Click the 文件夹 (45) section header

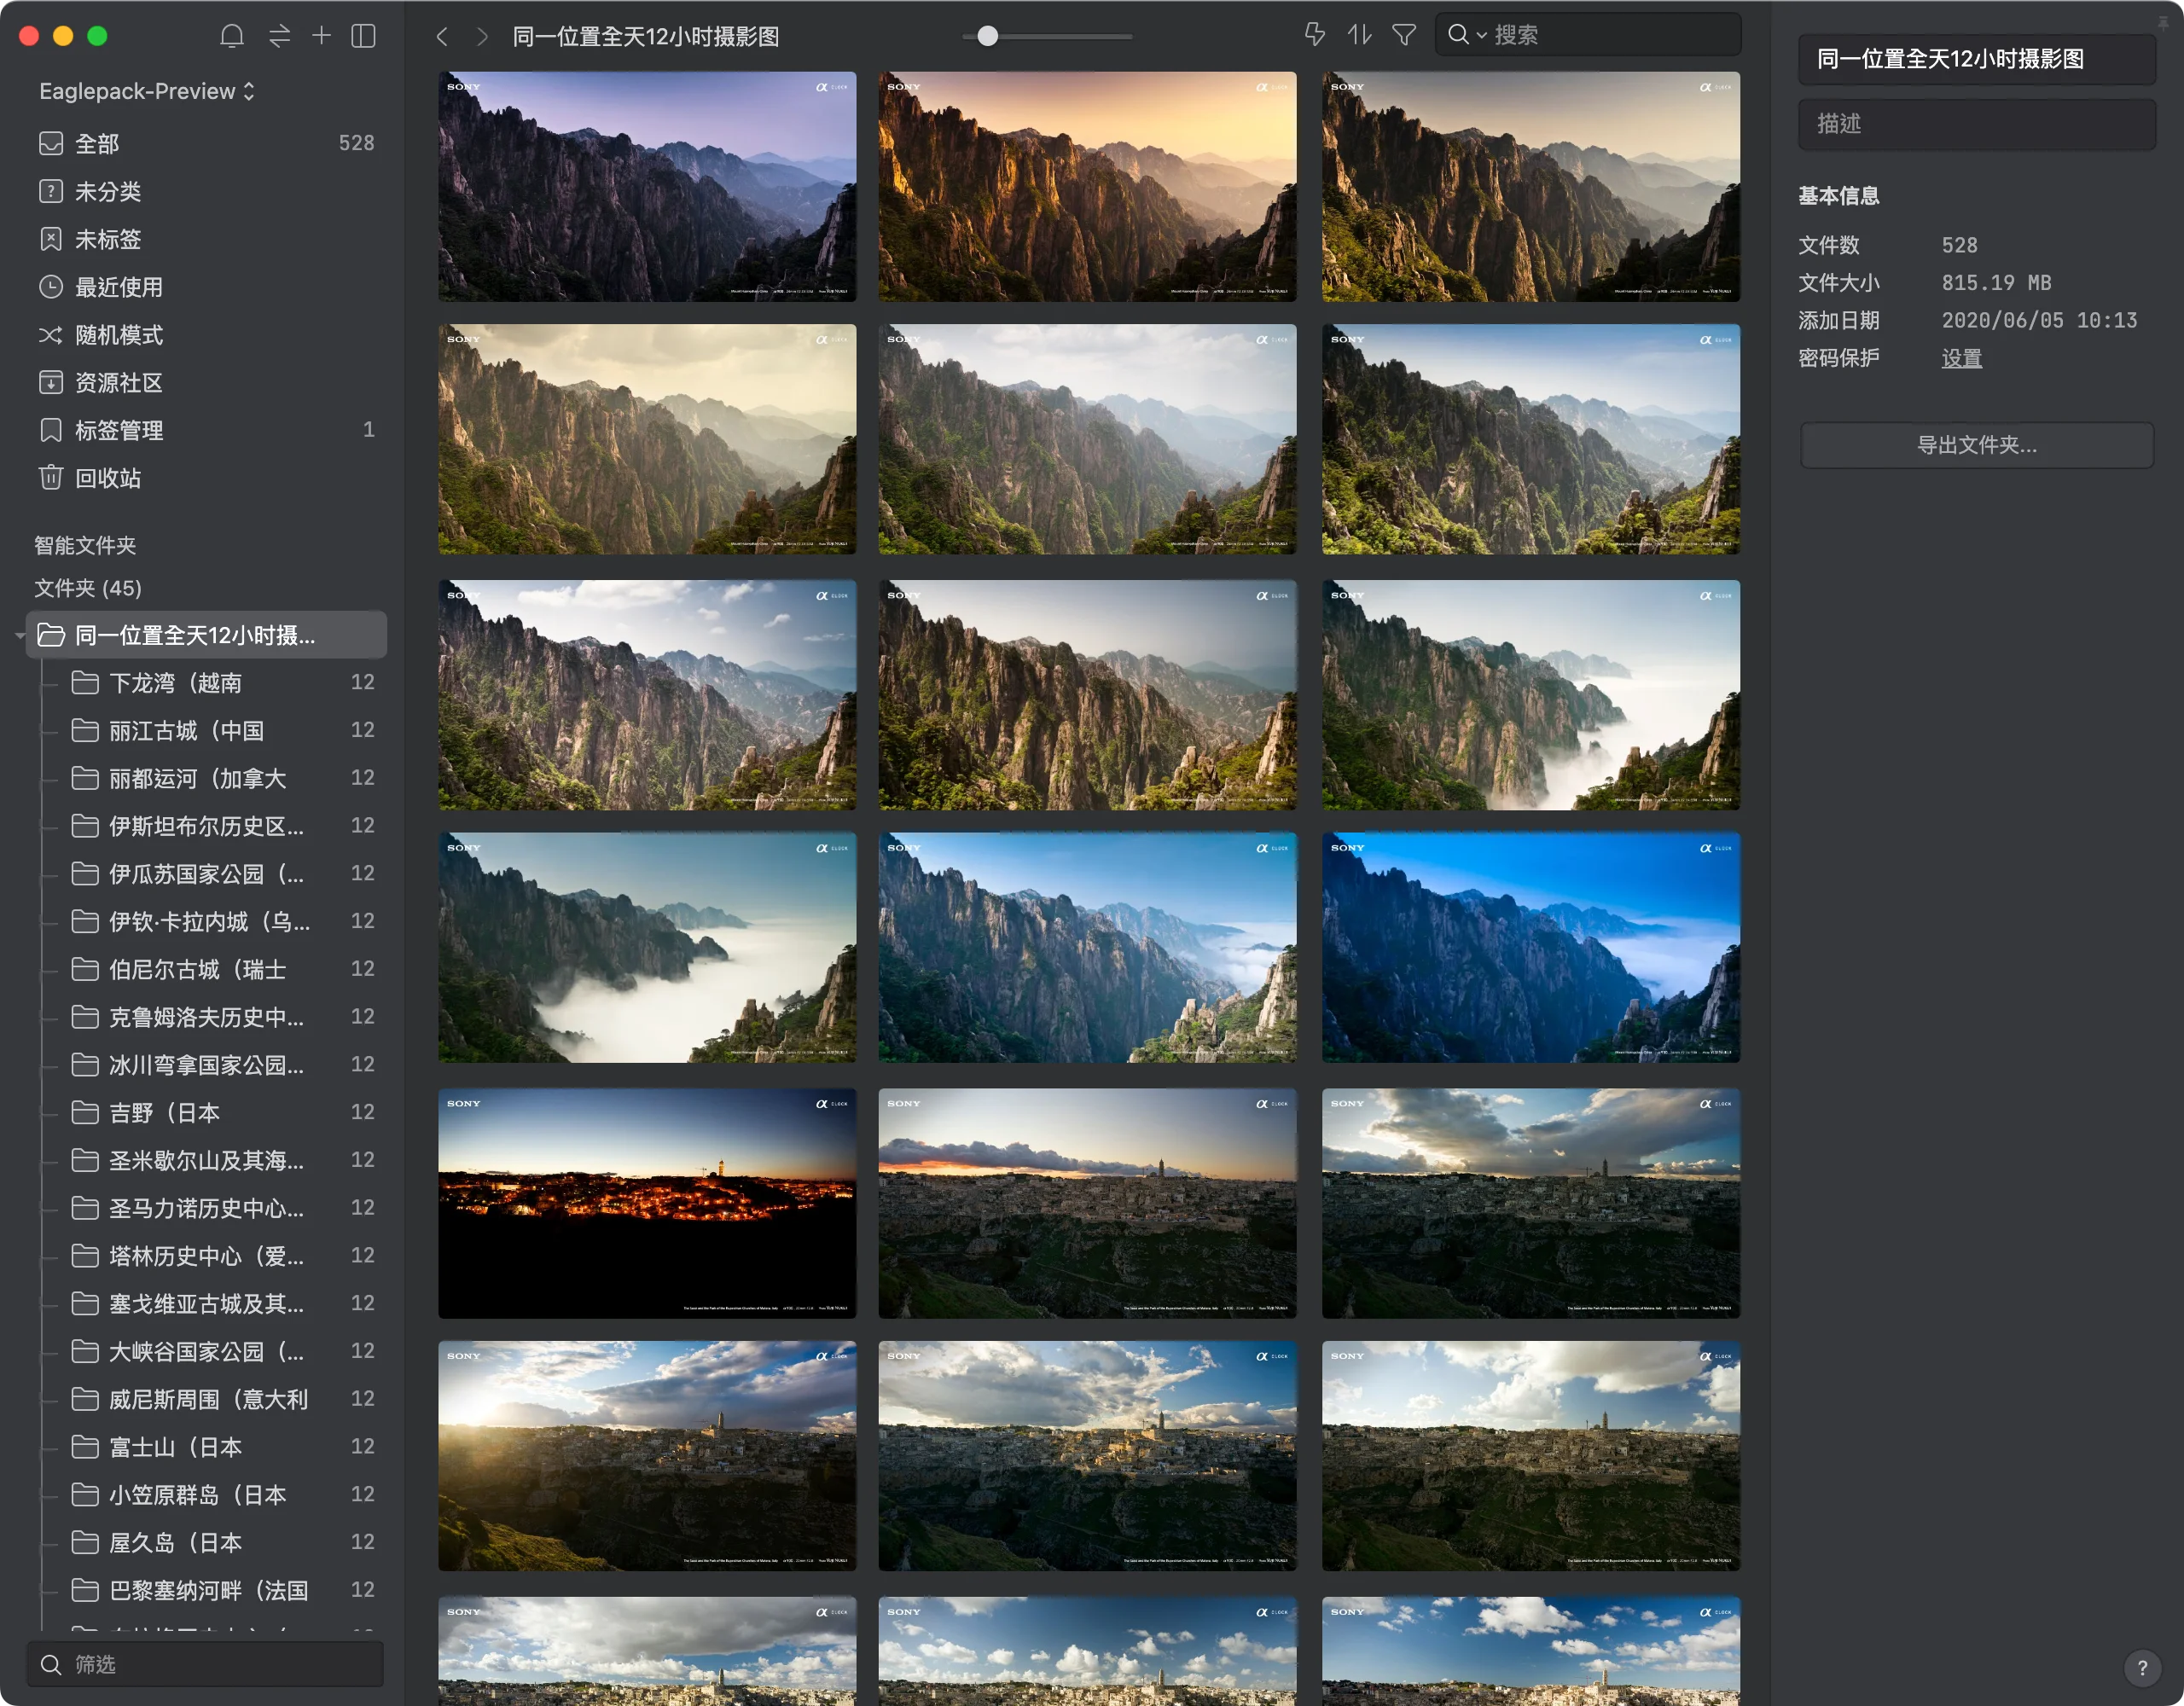tap(88, 588)
